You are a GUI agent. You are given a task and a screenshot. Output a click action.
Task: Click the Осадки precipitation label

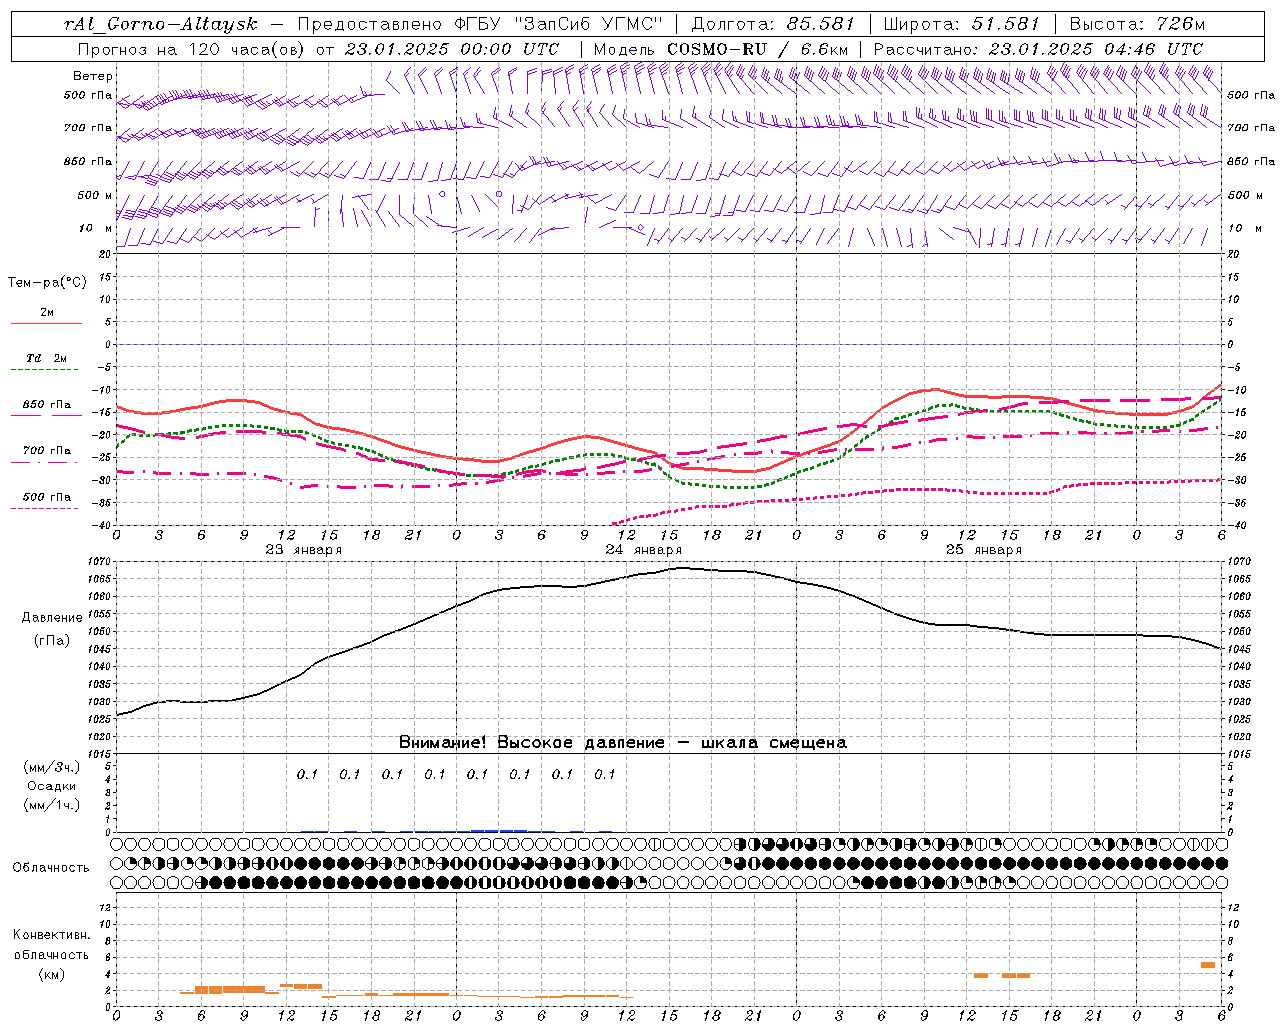point(52,786)
